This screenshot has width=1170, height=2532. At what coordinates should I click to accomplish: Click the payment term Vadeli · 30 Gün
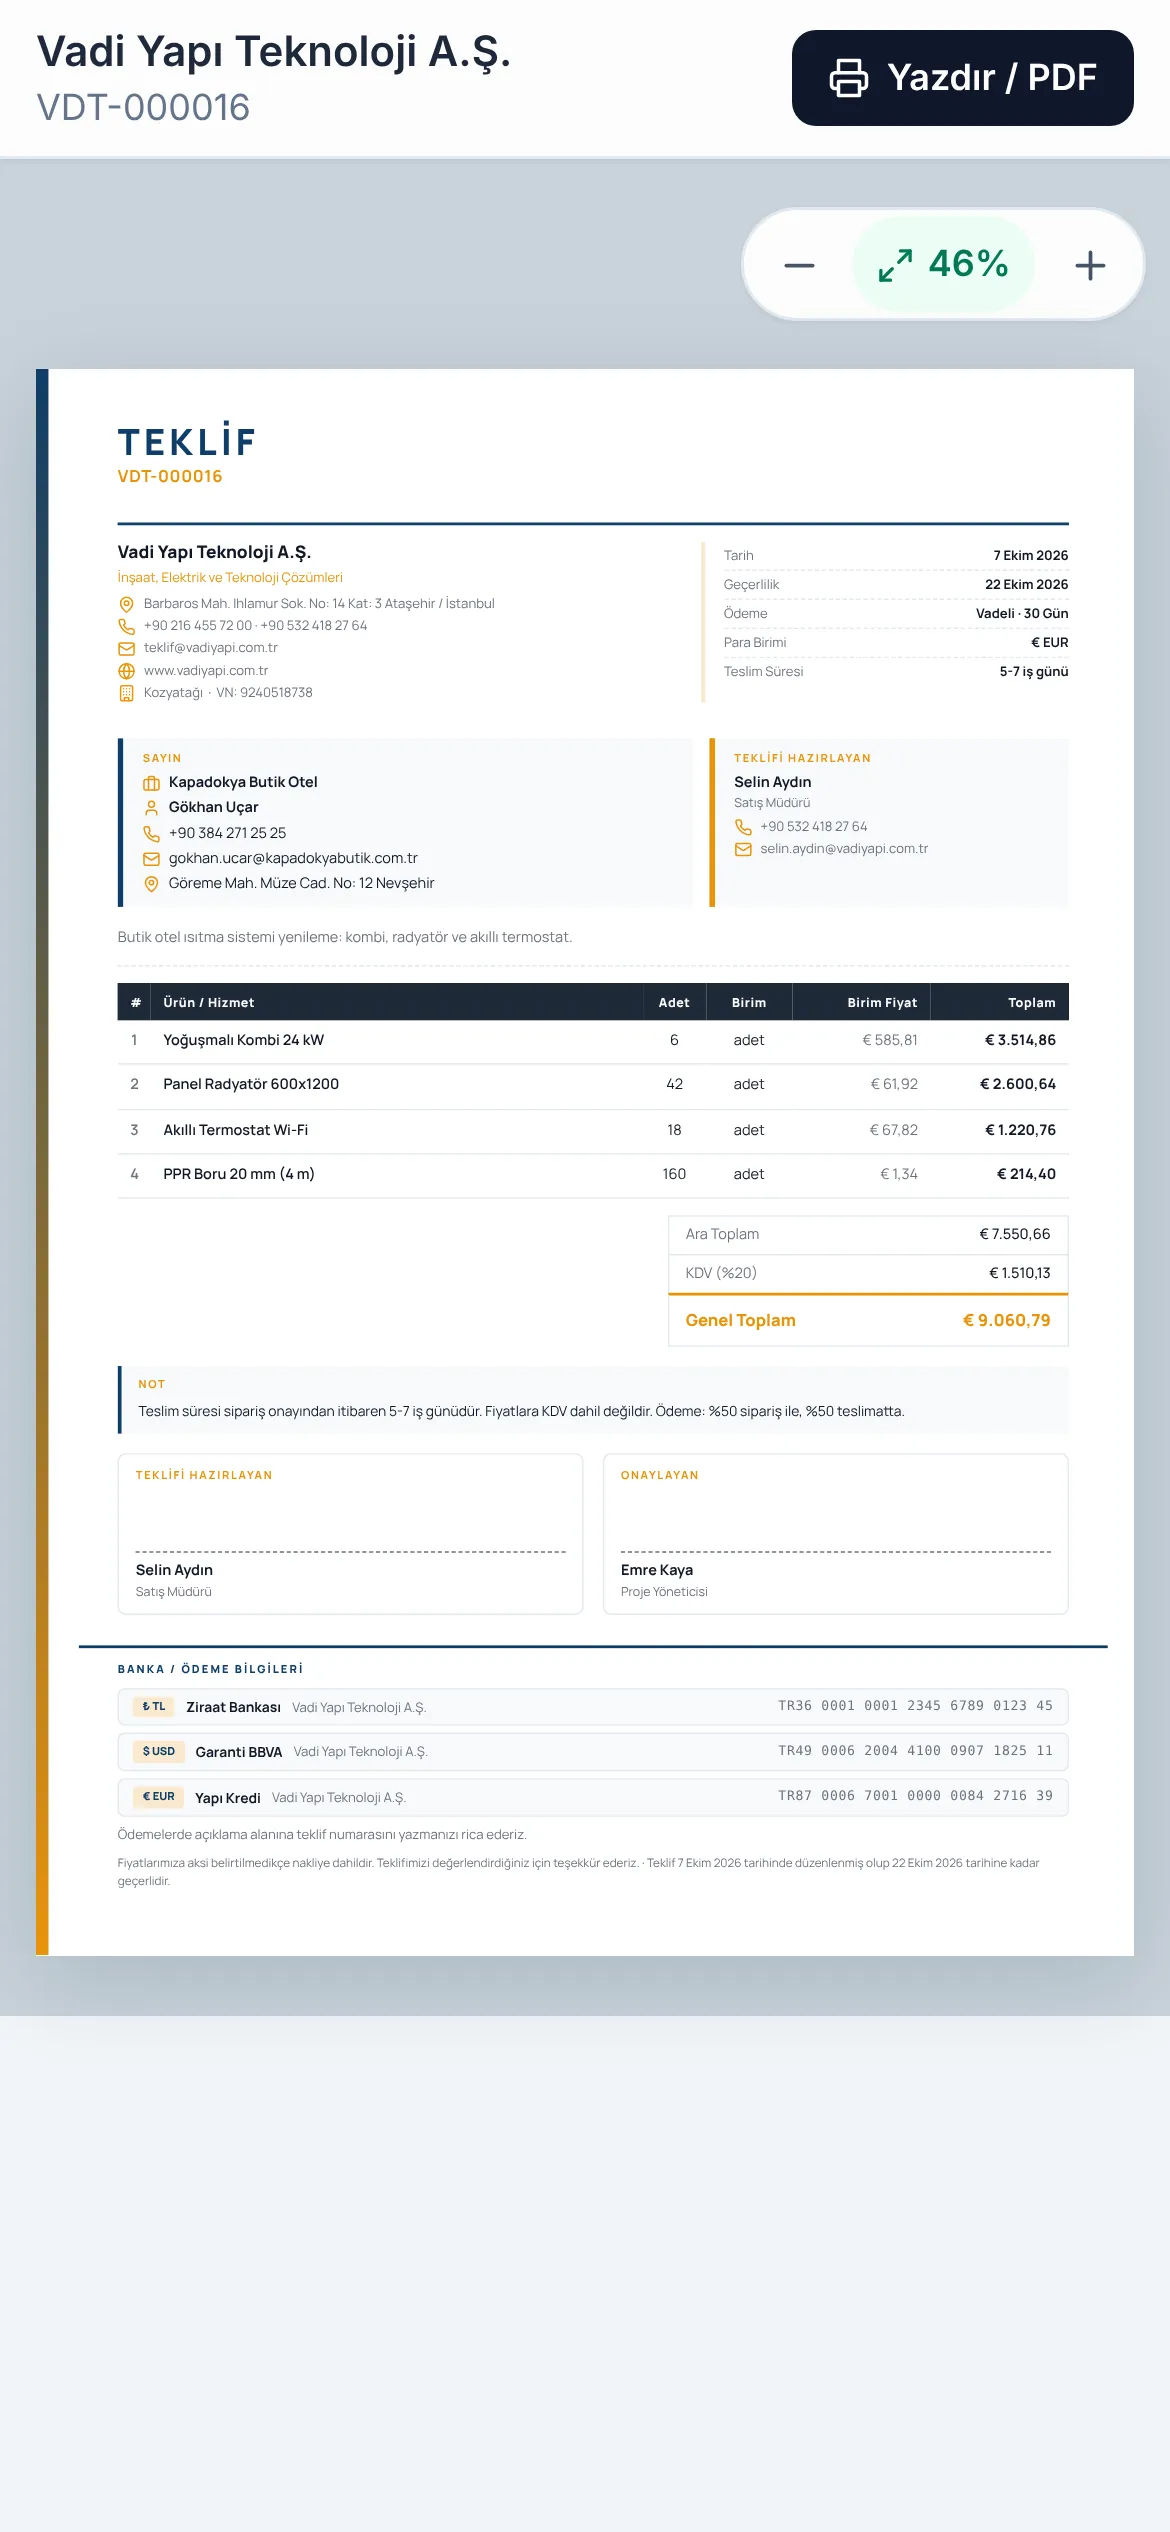(1022, 614)
